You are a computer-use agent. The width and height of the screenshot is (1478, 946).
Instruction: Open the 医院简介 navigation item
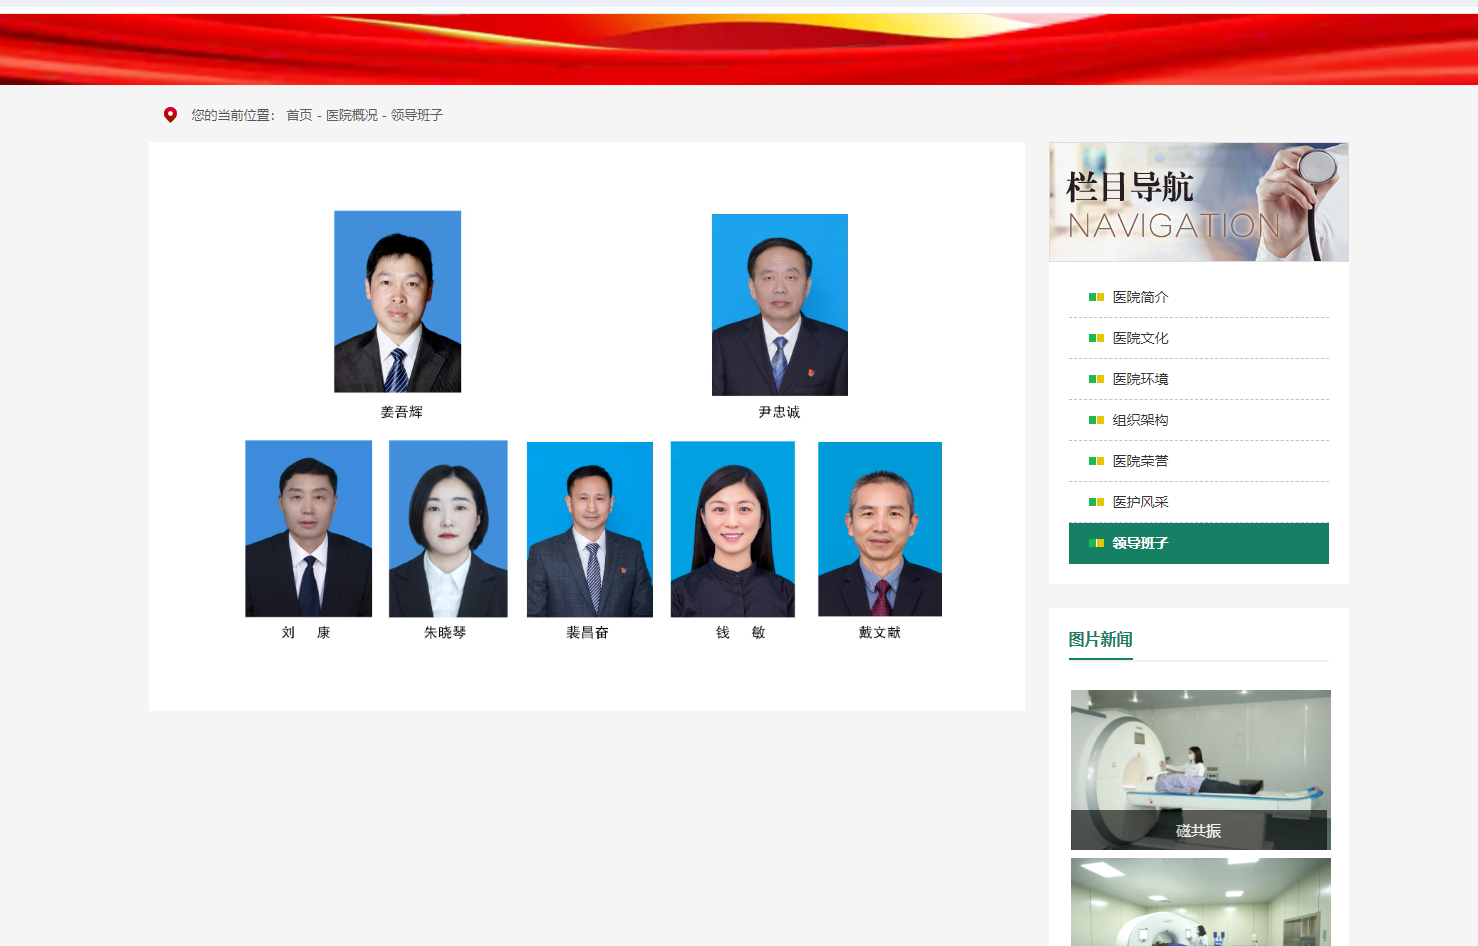tap(1199, 297)
